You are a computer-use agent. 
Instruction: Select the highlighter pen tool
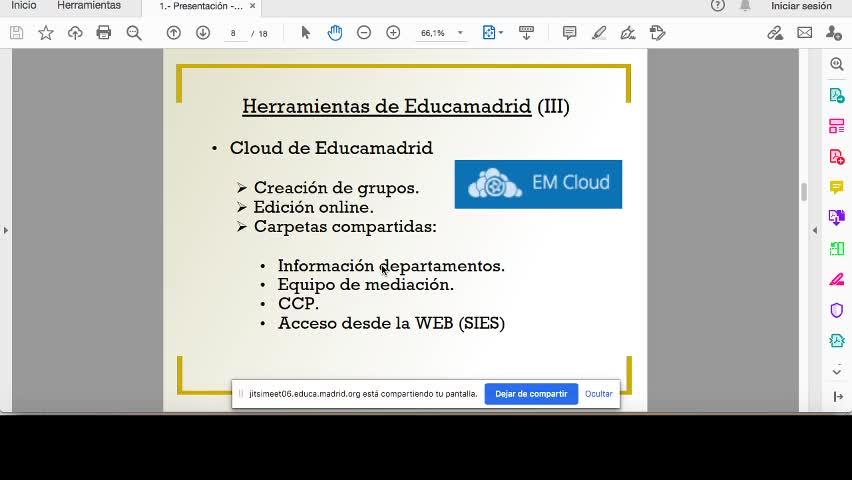coord(599,33)
